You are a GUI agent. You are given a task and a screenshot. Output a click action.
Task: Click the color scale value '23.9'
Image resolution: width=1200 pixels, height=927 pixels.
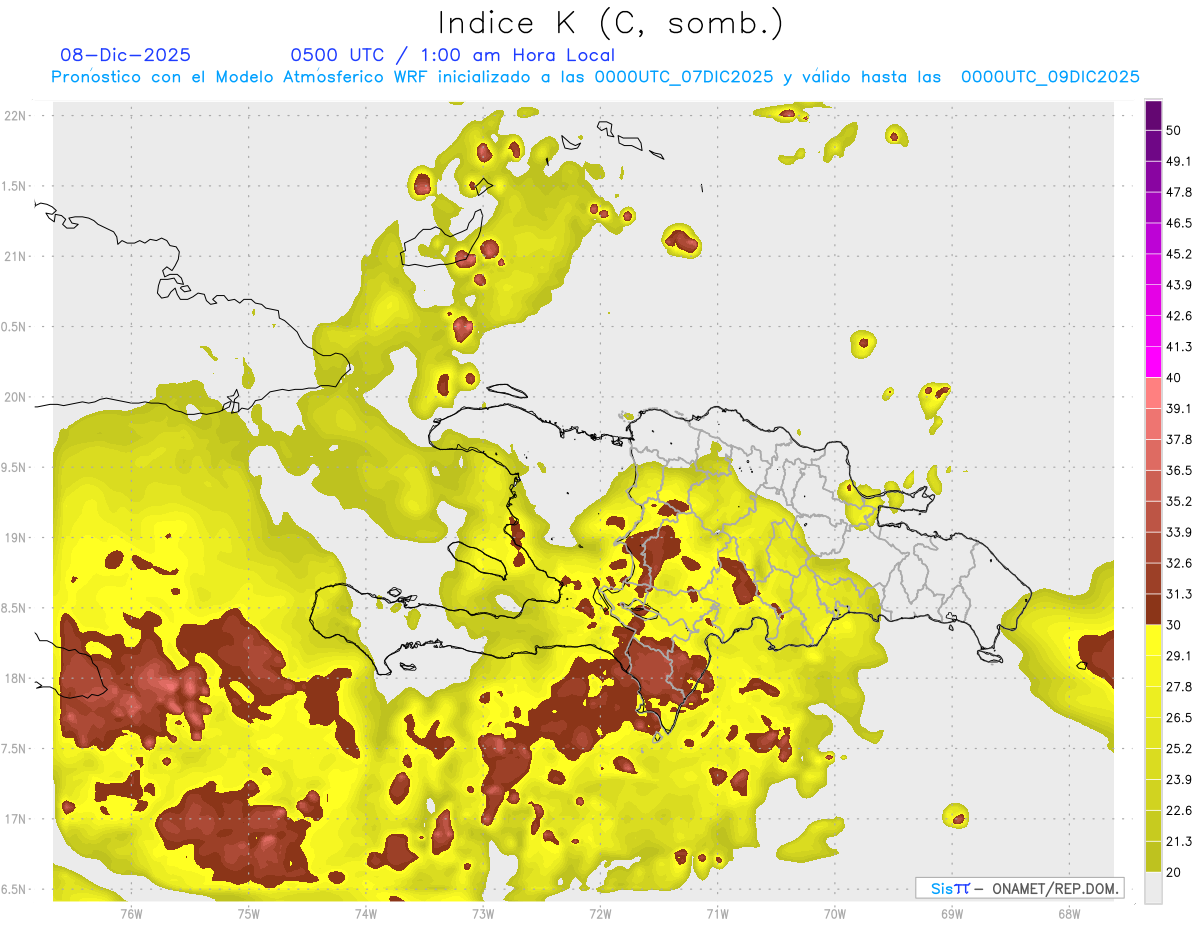(1178, 780)
